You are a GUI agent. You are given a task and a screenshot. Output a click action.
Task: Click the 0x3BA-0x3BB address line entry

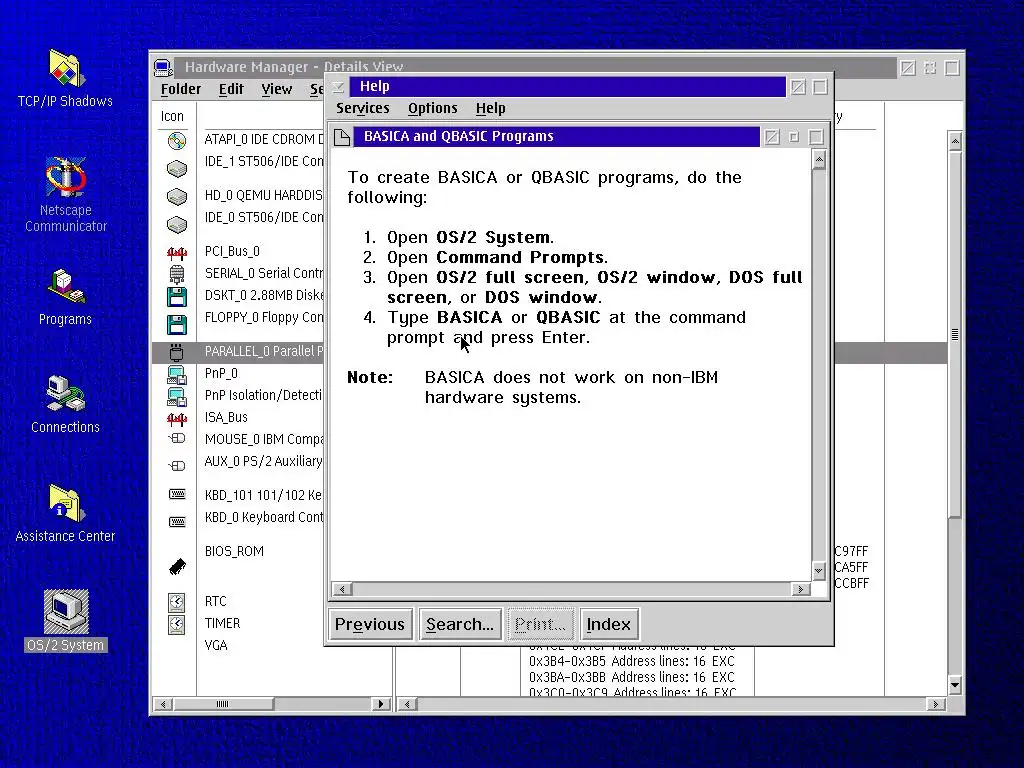click(x=632, y=677)
